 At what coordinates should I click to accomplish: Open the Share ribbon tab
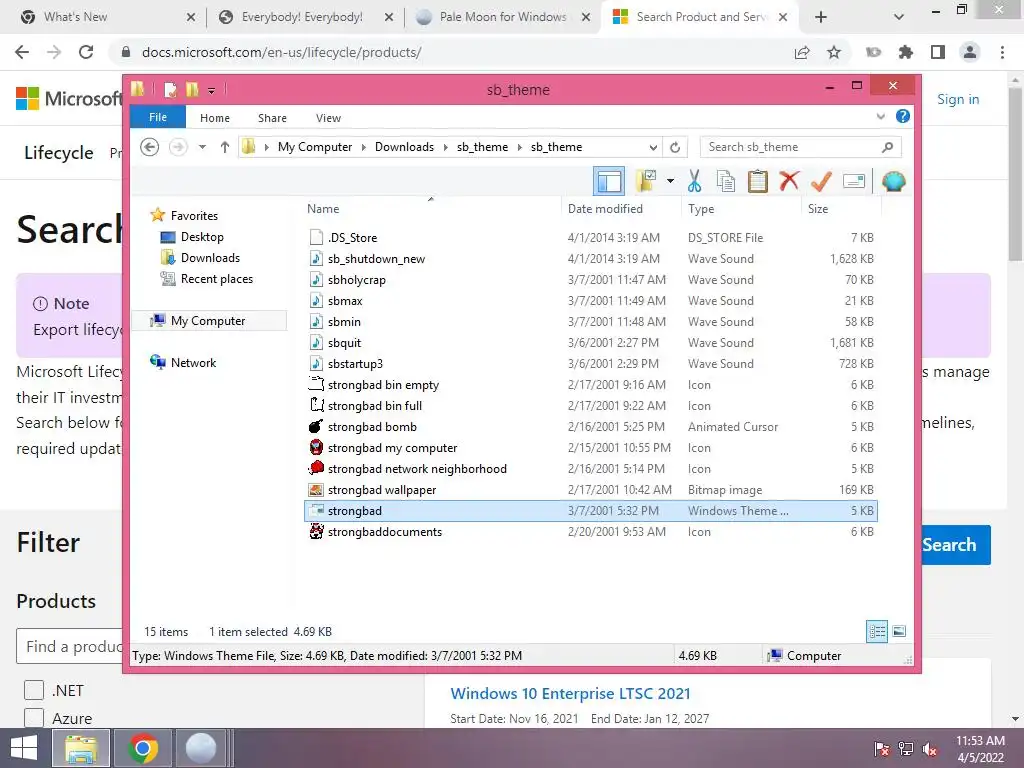(272, 118)
